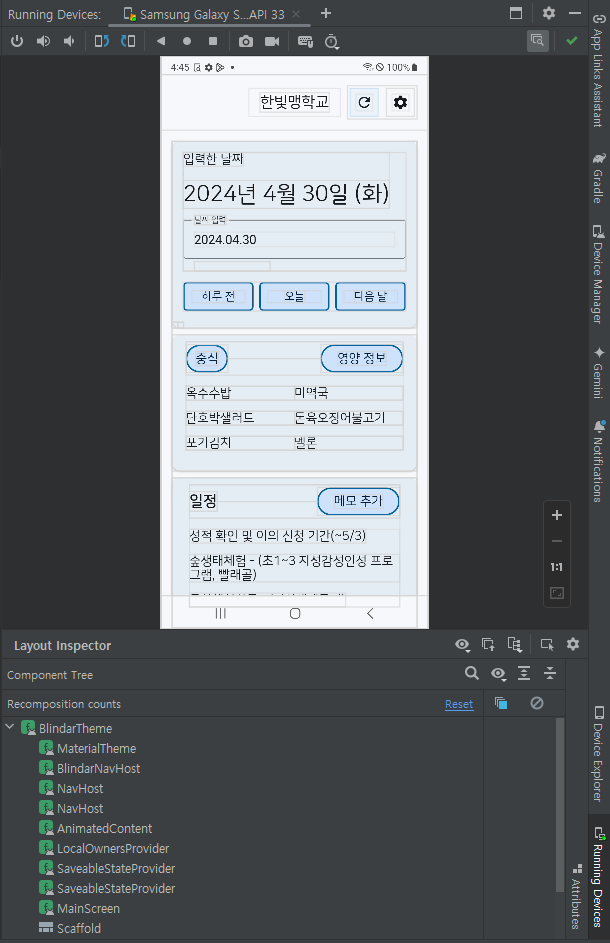Viewport: 610px width, 943px height.
Task: Click the refresh icon in the app header
Action: pyautogui.click(x=364, y=102)
